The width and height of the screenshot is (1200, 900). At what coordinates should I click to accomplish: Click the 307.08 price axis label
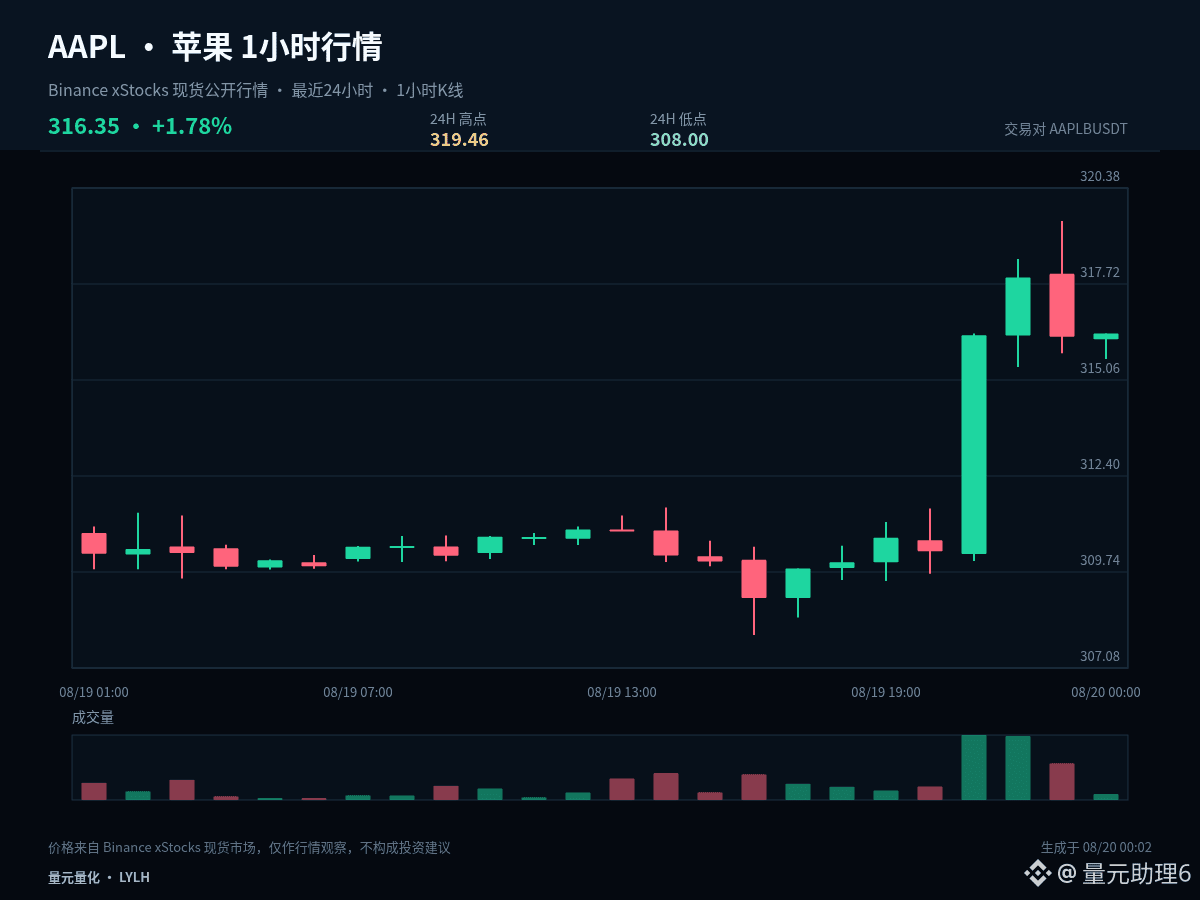pyautogui.click(x=1100, y=656)
